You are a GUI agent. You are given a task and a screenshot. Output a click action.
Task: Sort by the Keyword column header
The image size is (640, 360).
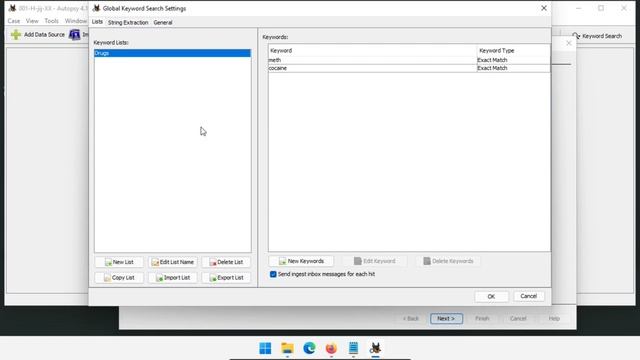click(x=372, y=51)
